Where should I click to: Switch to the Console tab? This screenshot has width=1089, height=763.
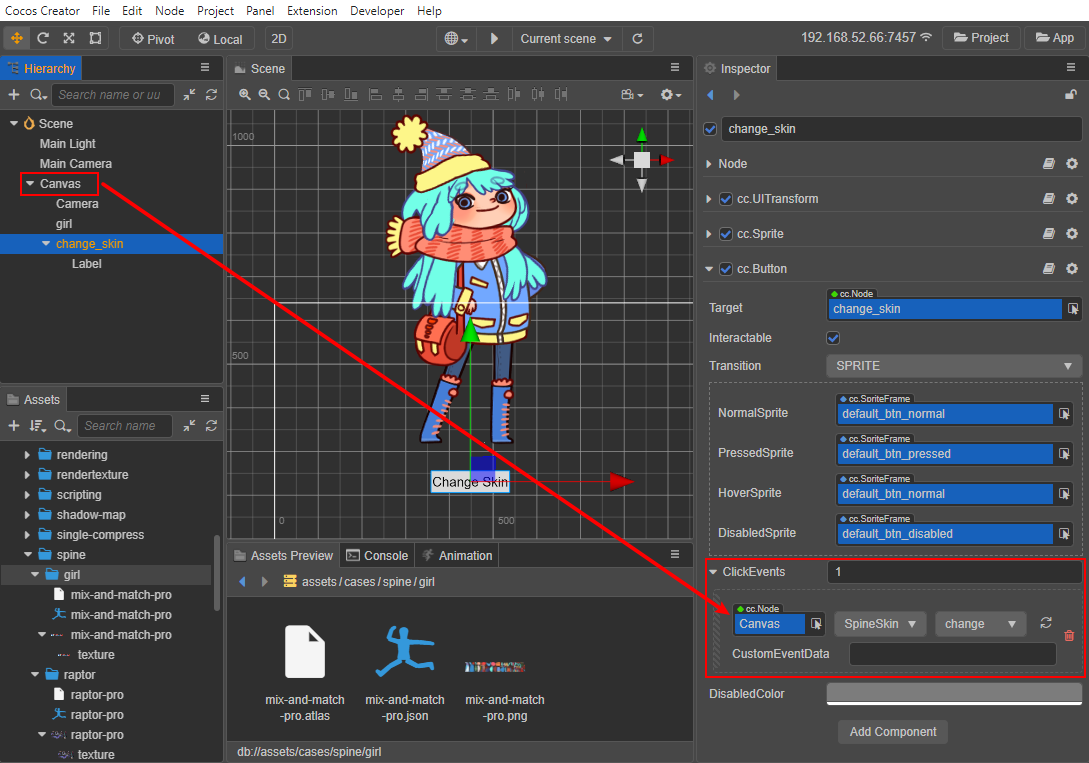tap(377, 556)
